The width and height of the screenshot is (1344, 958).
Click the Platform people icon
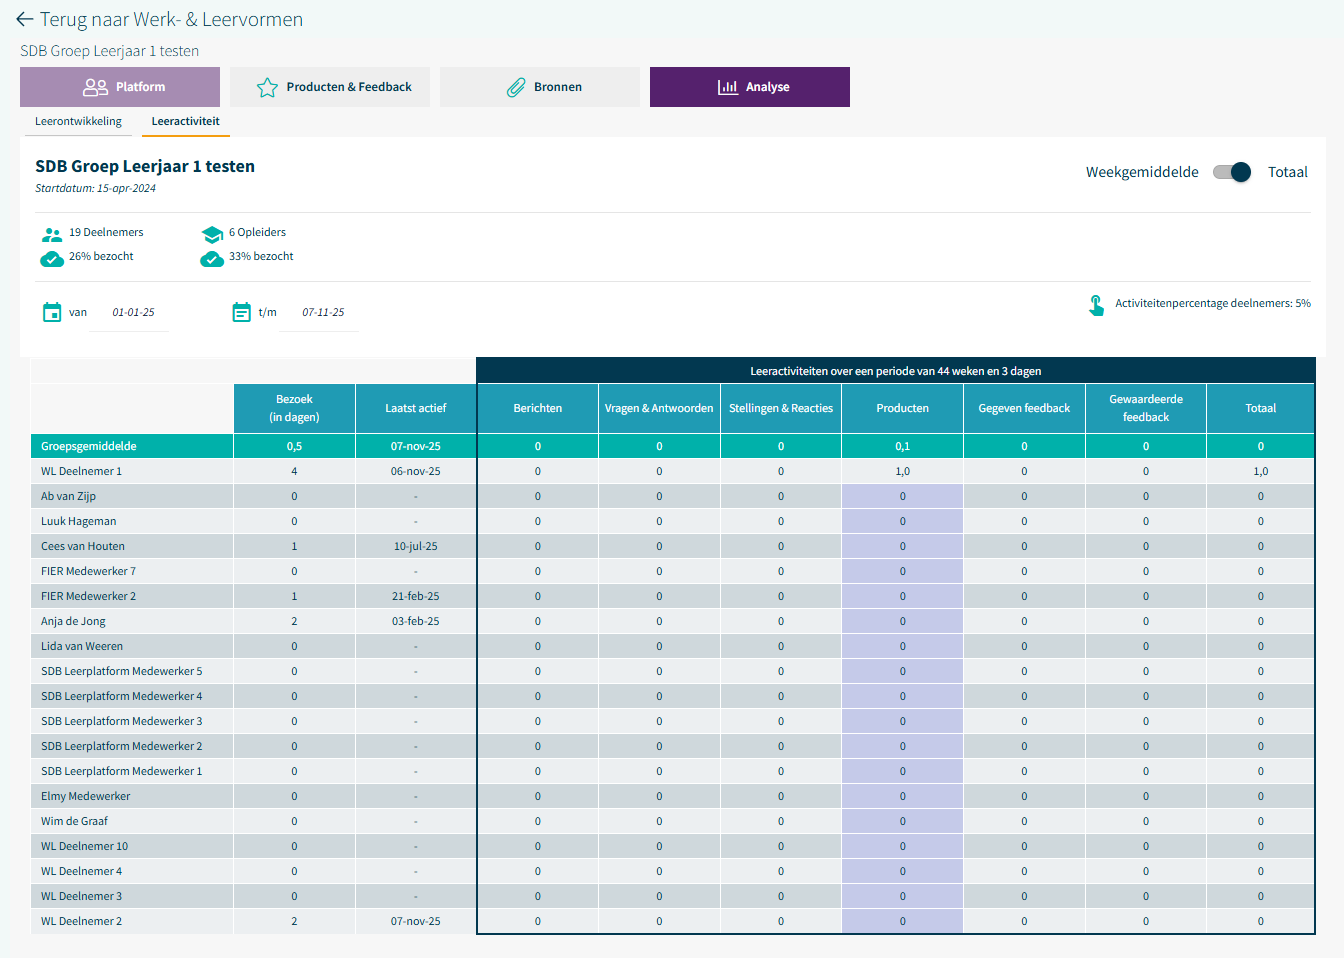coord(95,88)
